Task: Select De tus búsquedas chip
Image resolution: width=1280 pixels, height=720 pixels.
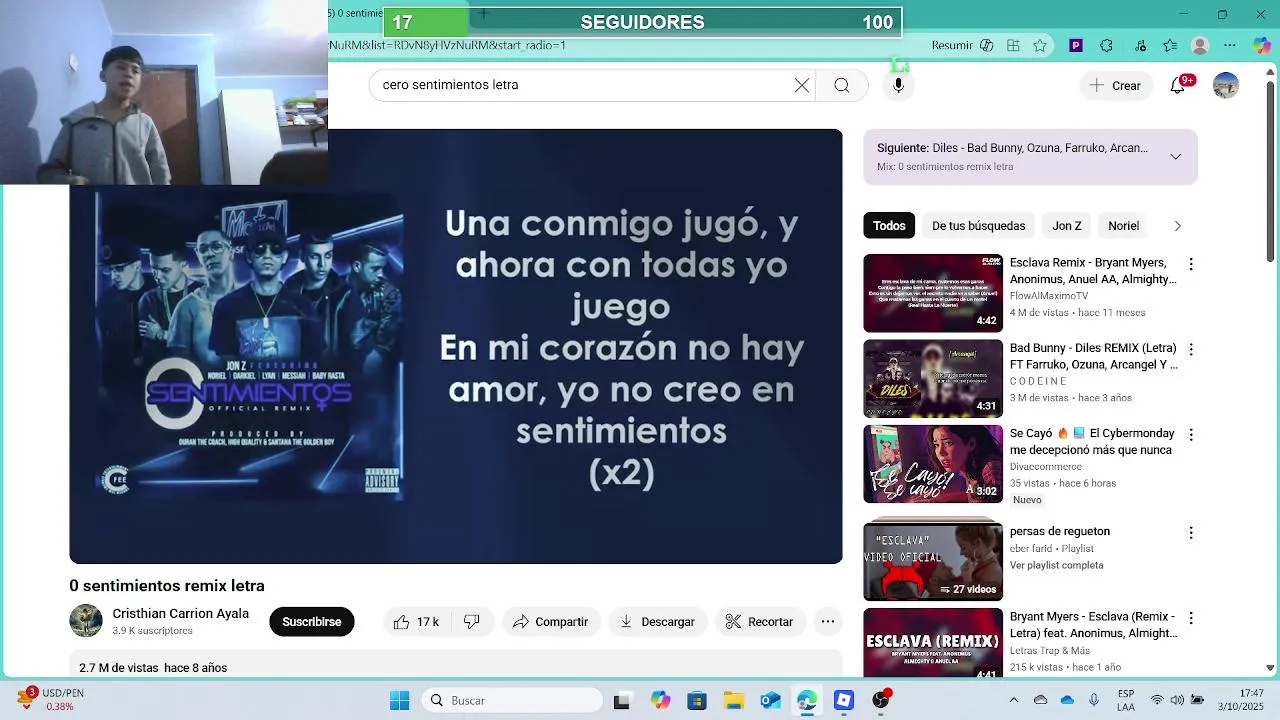Action: pyautogui.click(x=978, y=226)
